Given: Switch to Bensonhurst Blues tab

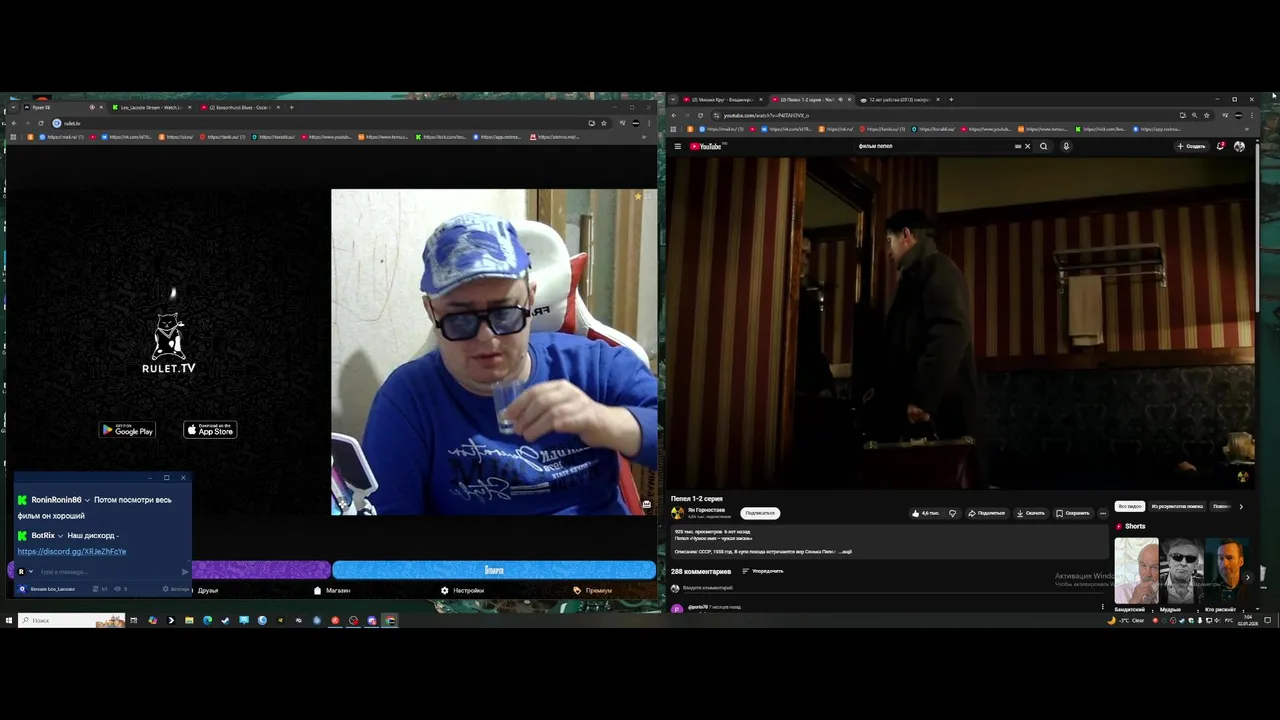Looking at the screenshot, I should (x=238, y=107).
